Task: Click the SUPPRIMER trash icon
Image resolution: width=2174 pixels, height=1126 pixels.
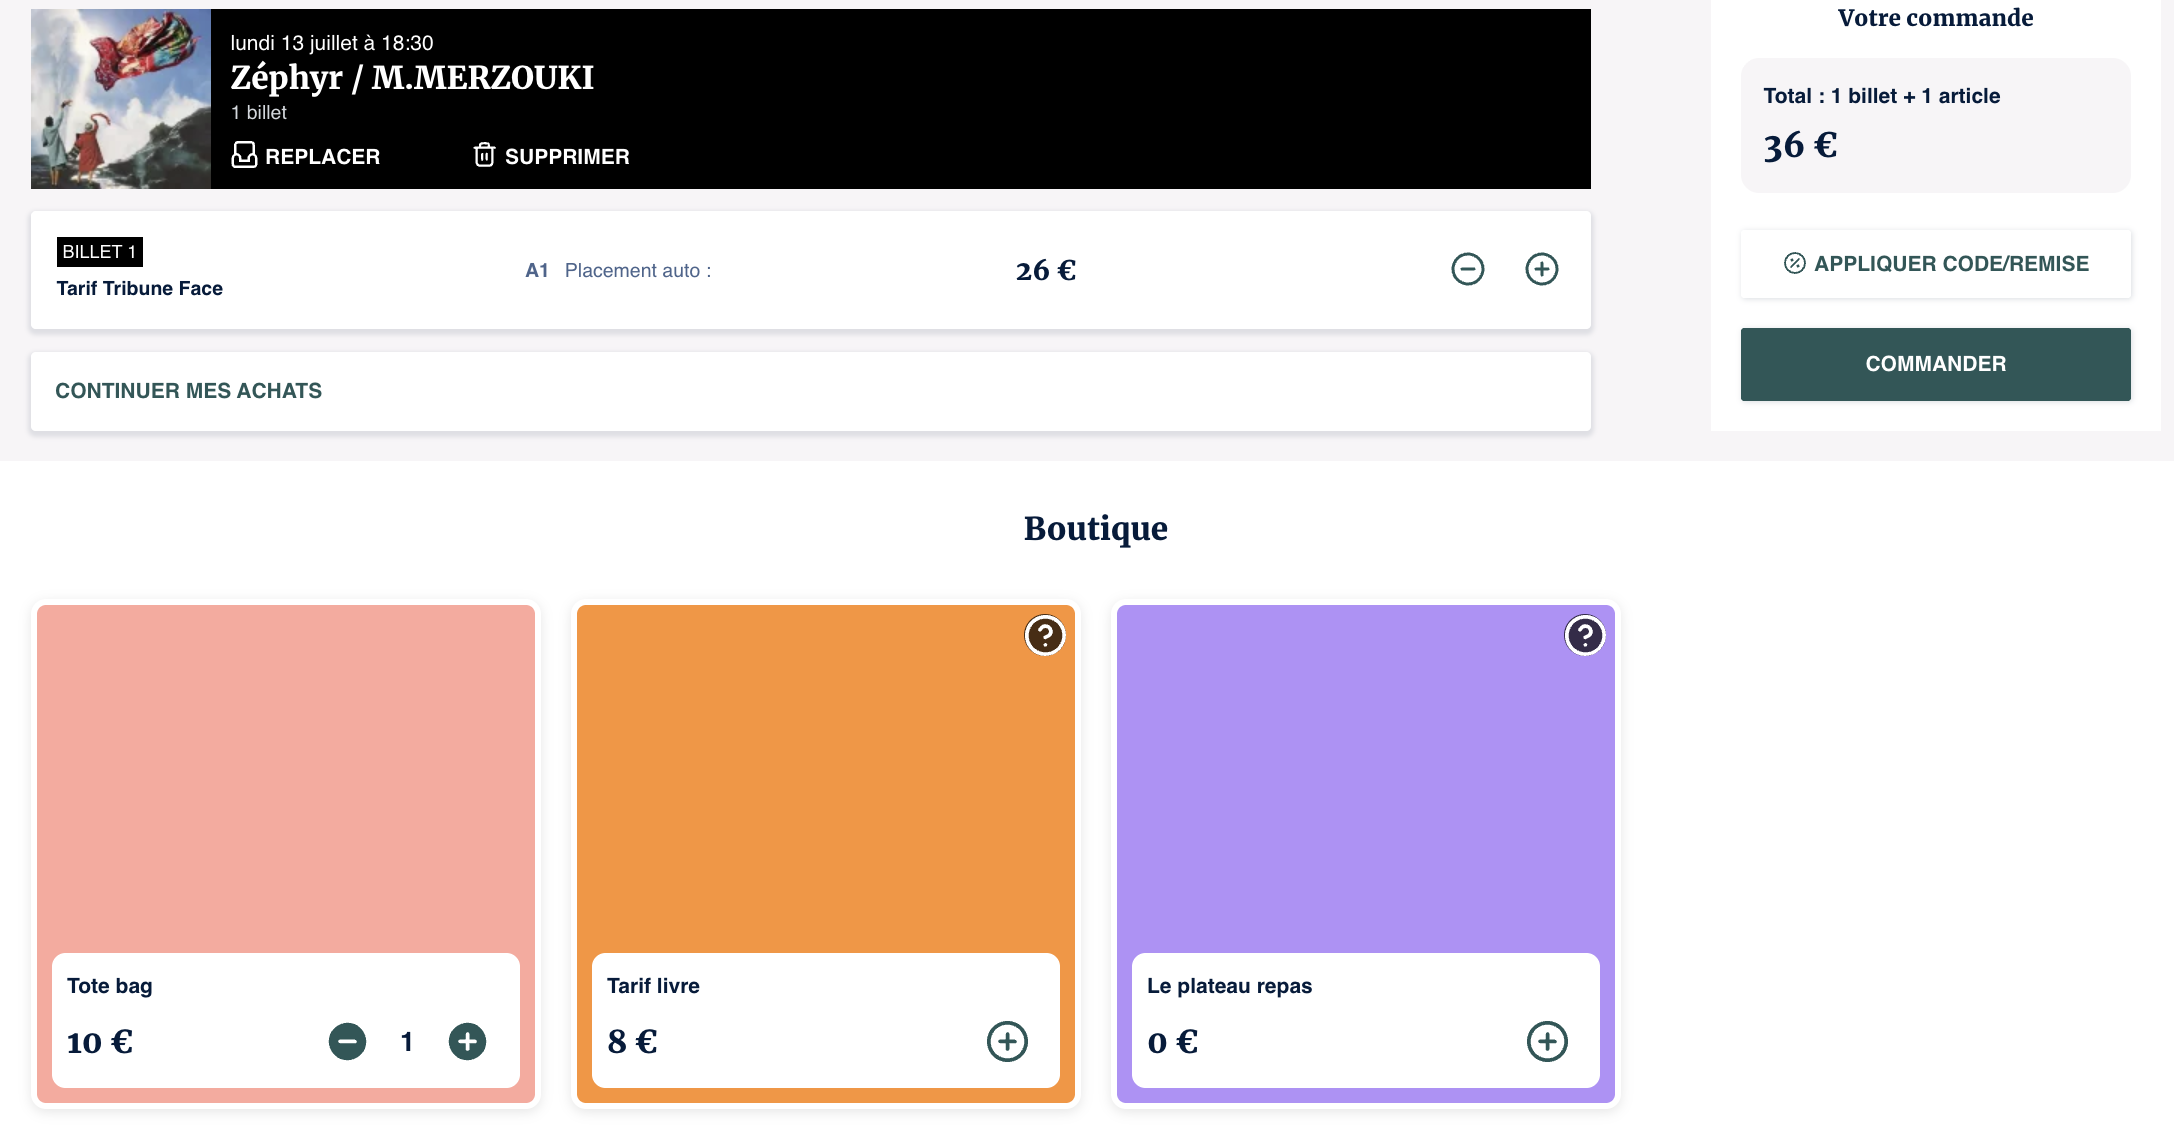Action: tap(484, 155)
